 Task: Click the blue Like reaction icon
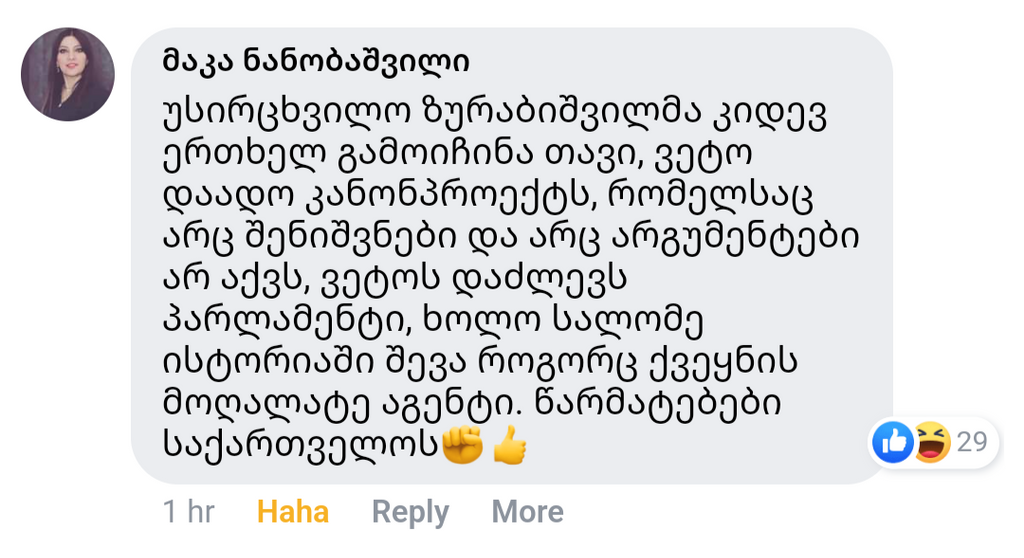(892, 442)
